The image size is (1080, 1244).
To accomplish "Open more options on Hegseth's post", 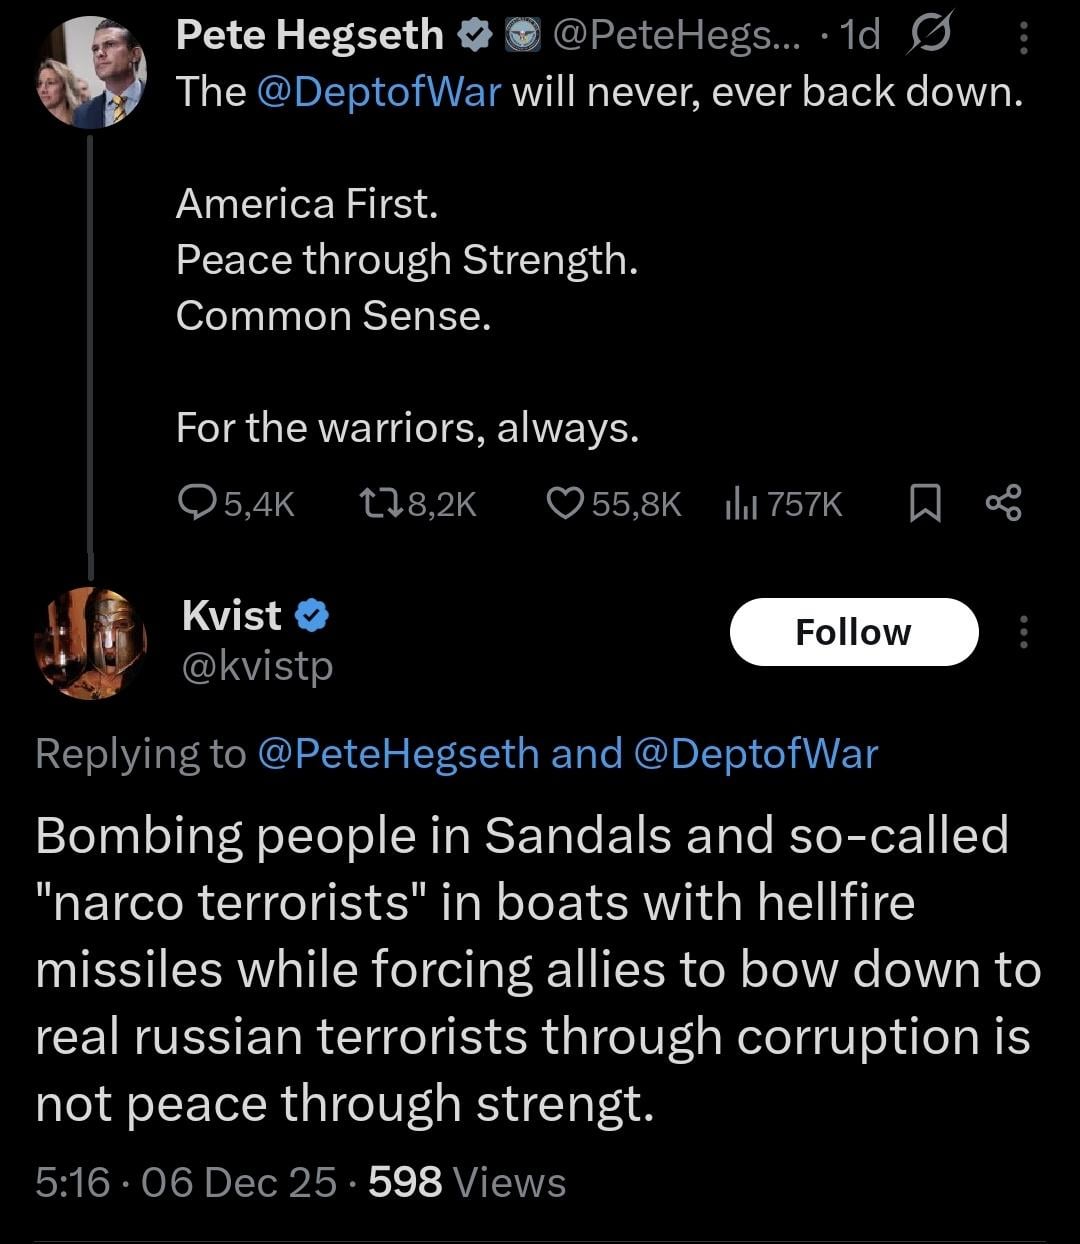I will click(1023, 38).
